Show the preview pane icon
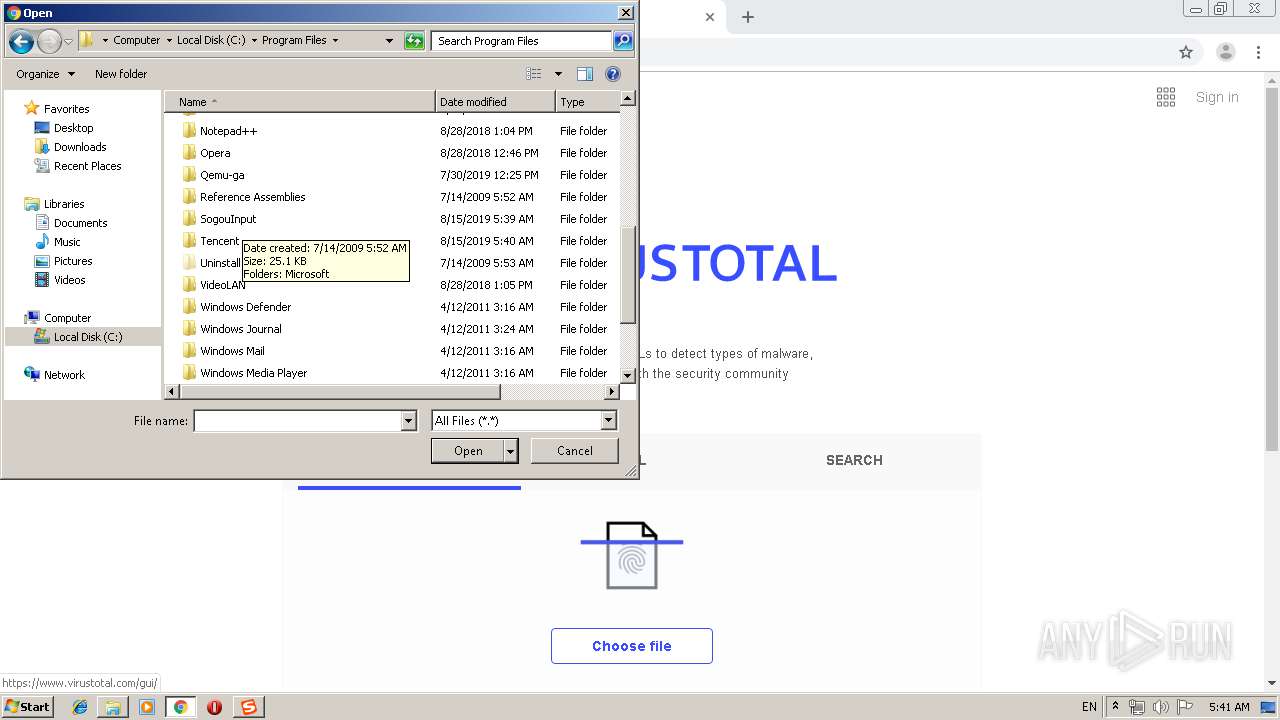This screenshot has height=720, width=1280. click(585, 74)
